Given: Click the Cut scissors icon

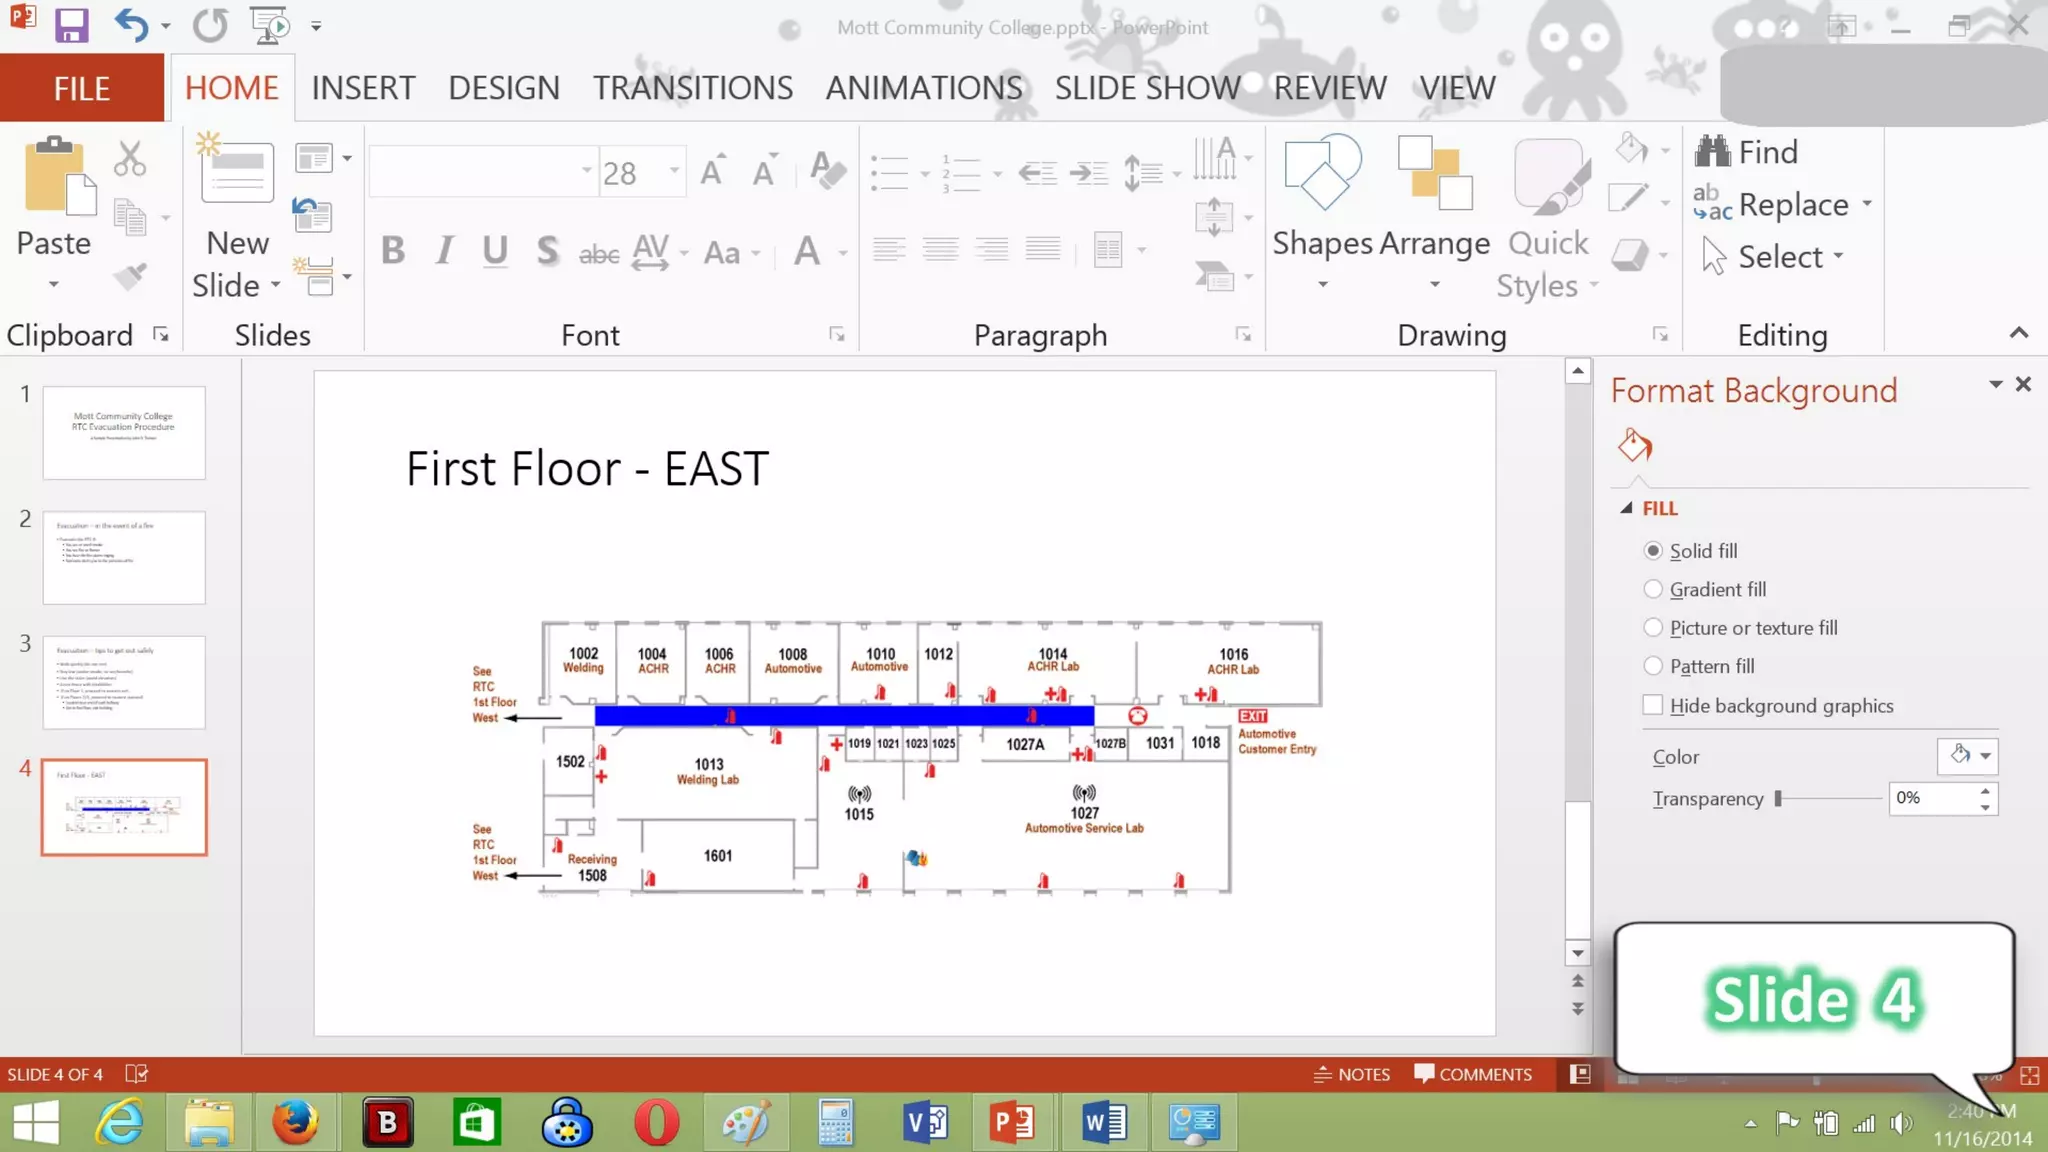Looking at the screenshot, I should click(x=129, y=160).
